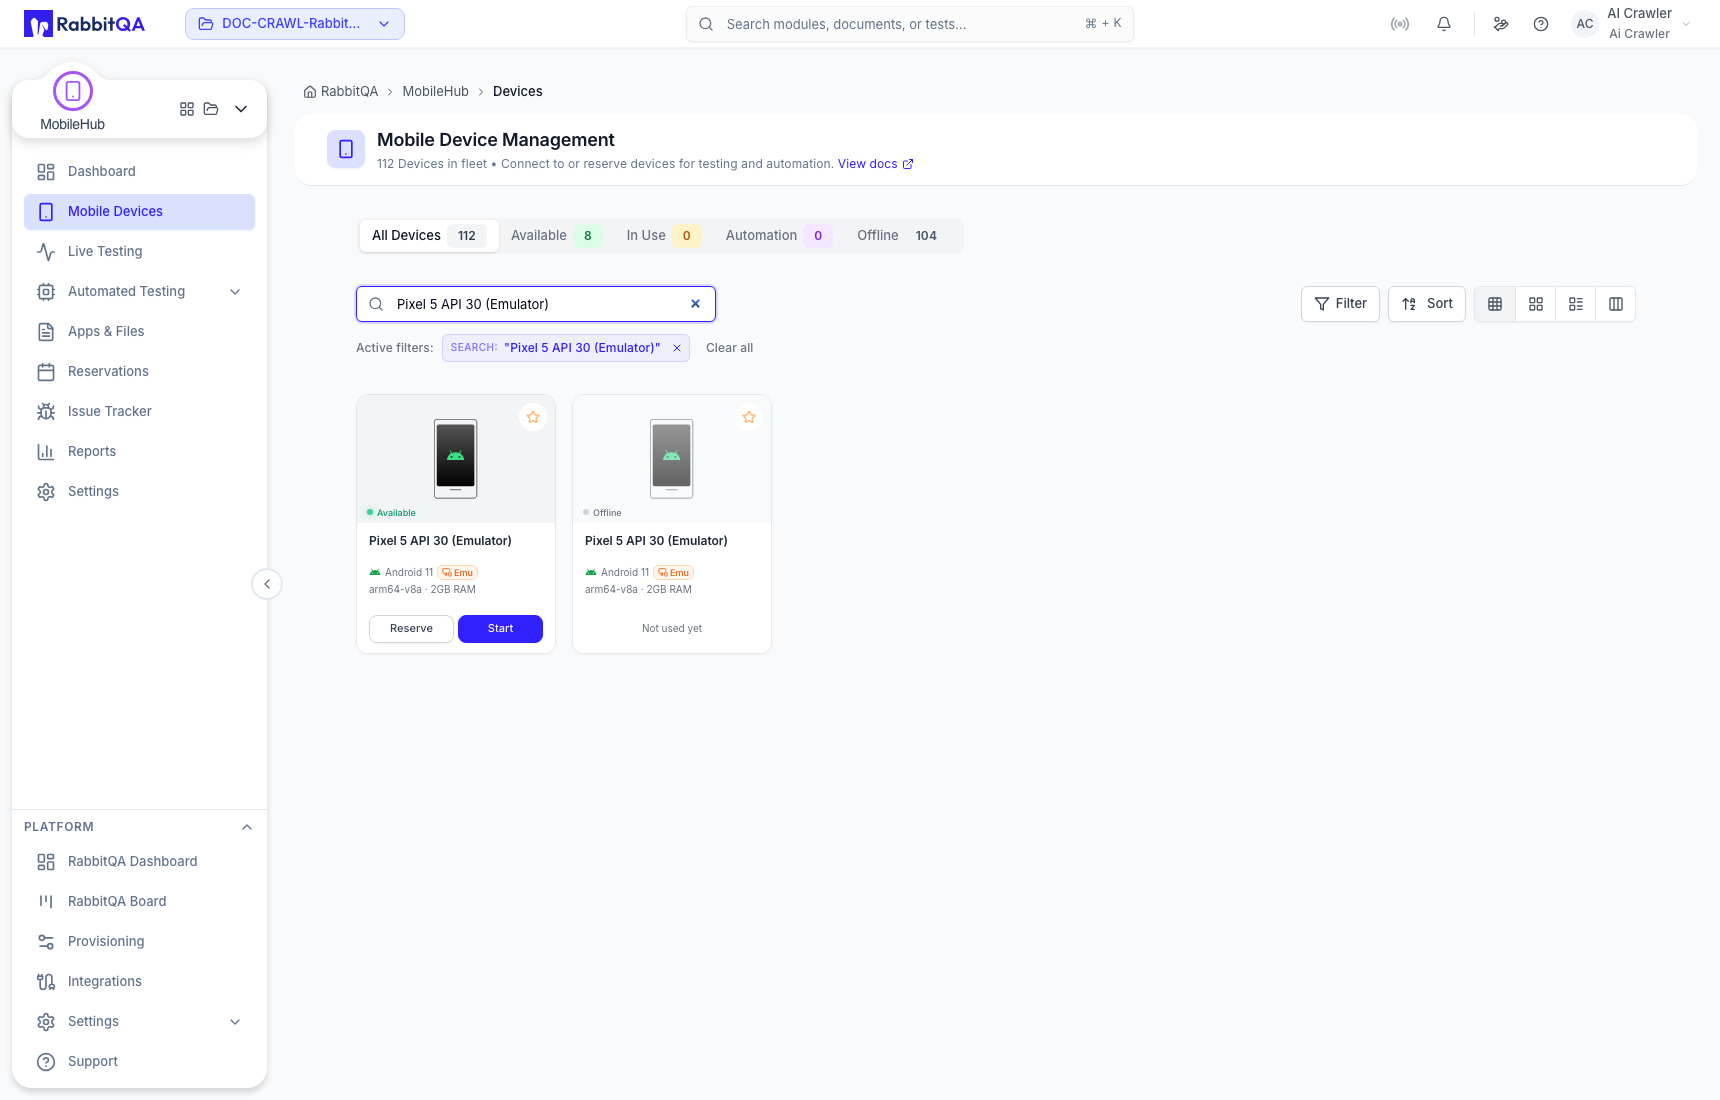Favorite the Available Pixel 5 emulator
1720x1100 pixels.
tap(533, 417)
